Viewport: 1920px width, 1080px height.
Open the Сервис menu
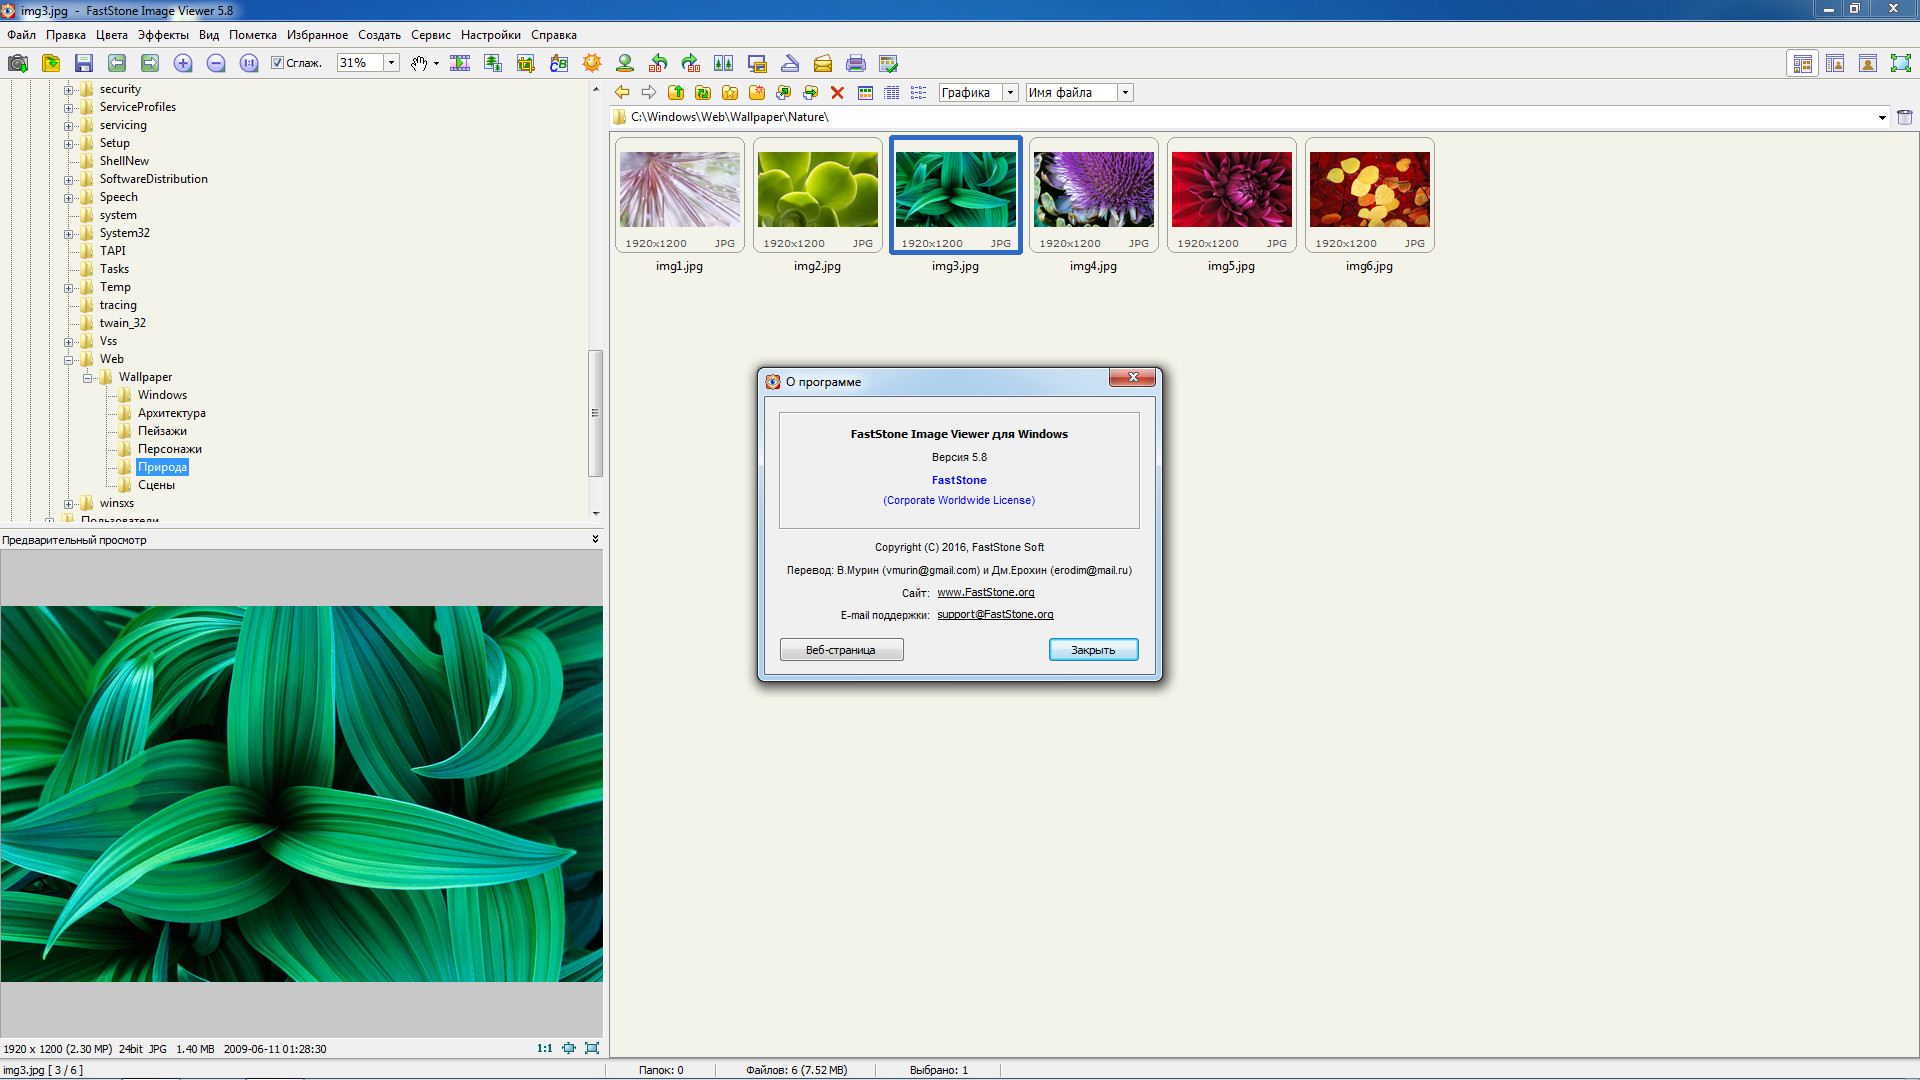coord(430,34)
